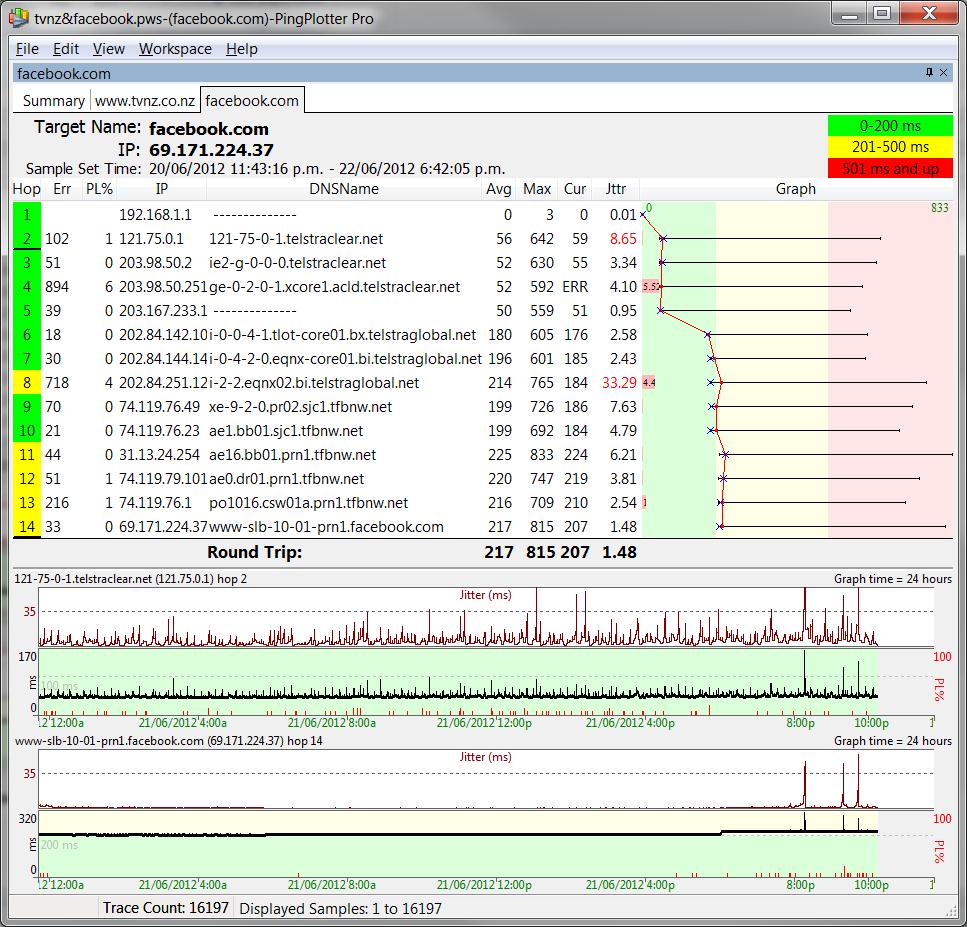Click the Graph column header

[796, 189]
